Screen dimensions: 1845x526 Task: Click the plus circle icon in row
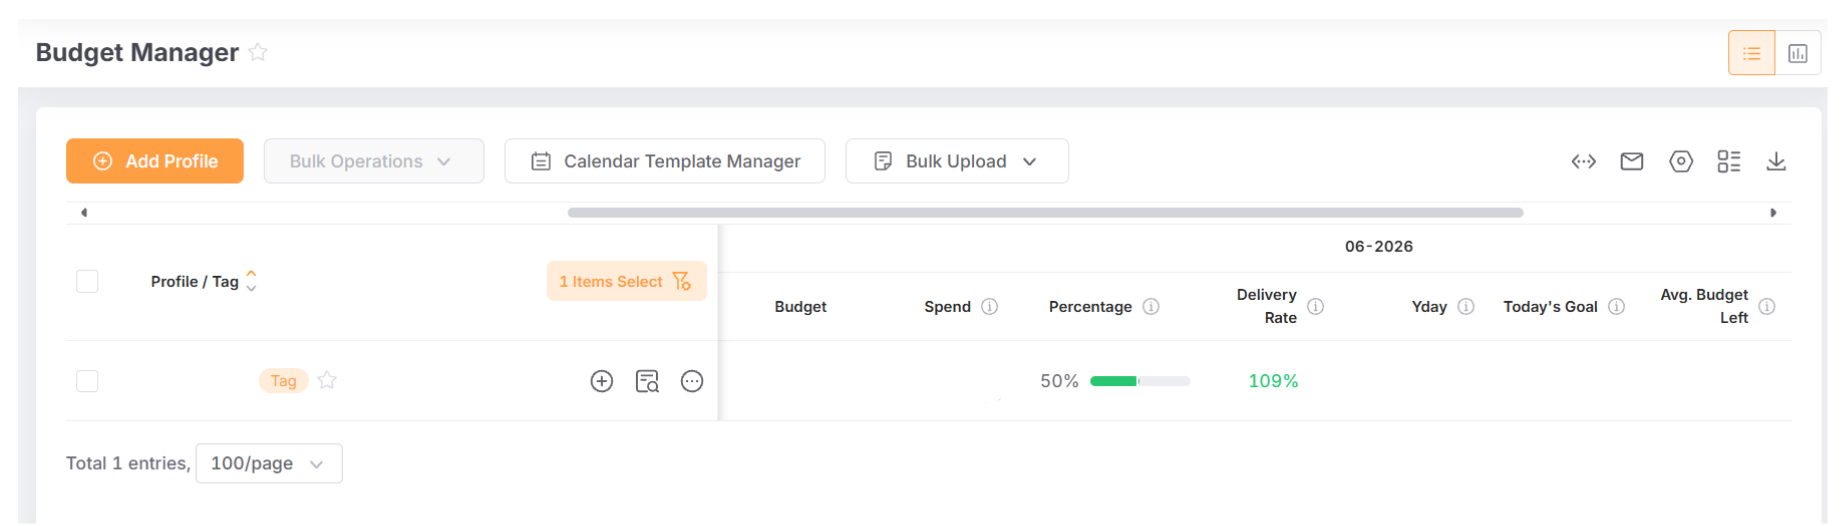pos(602,381)
